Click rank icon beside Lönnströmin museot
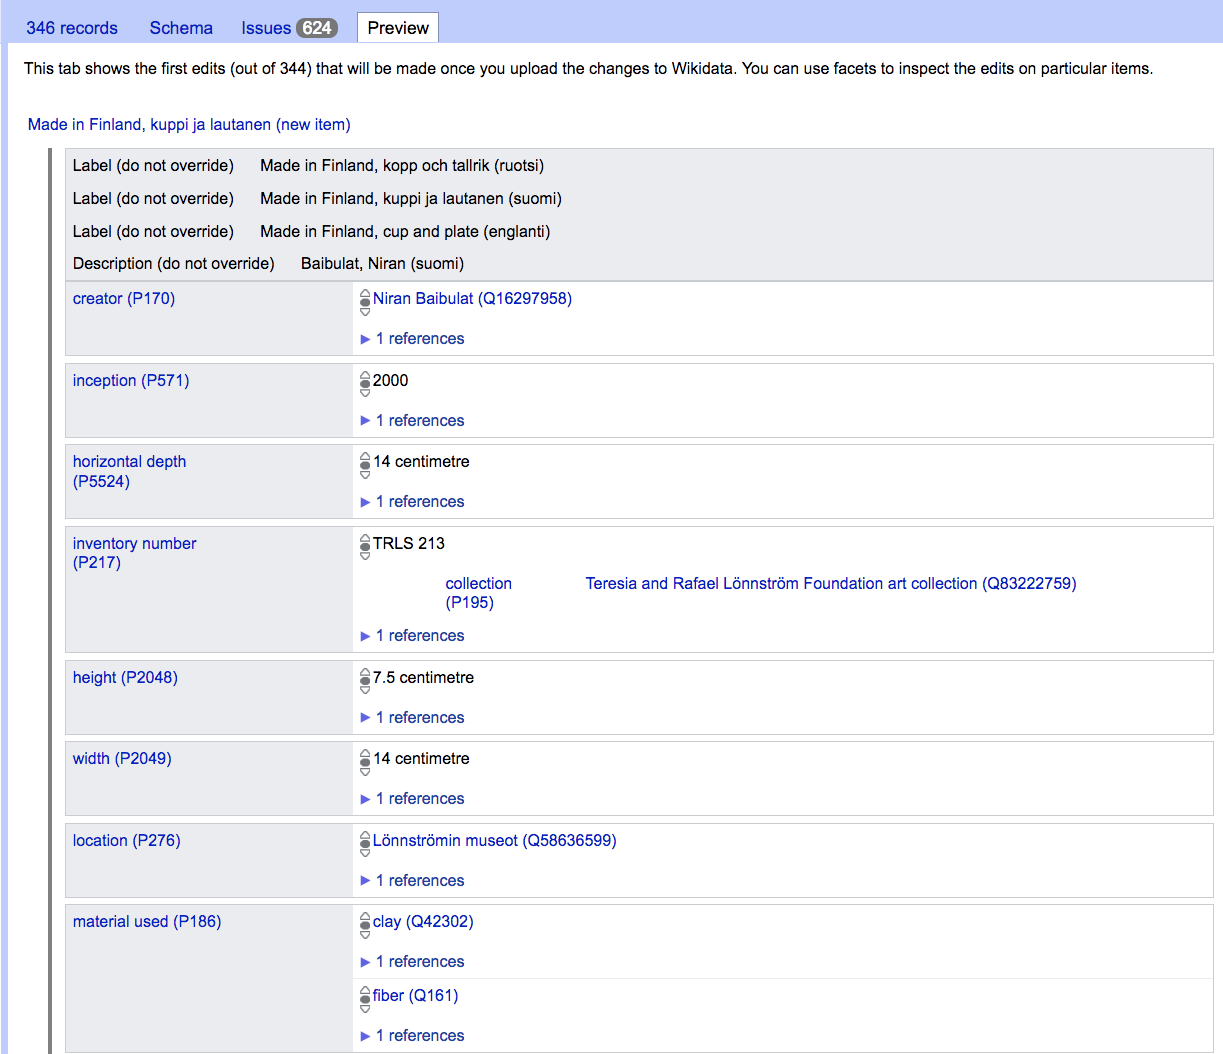Image resolution: width=1223 pixels, height=1054 pixels. click(365, 845)
